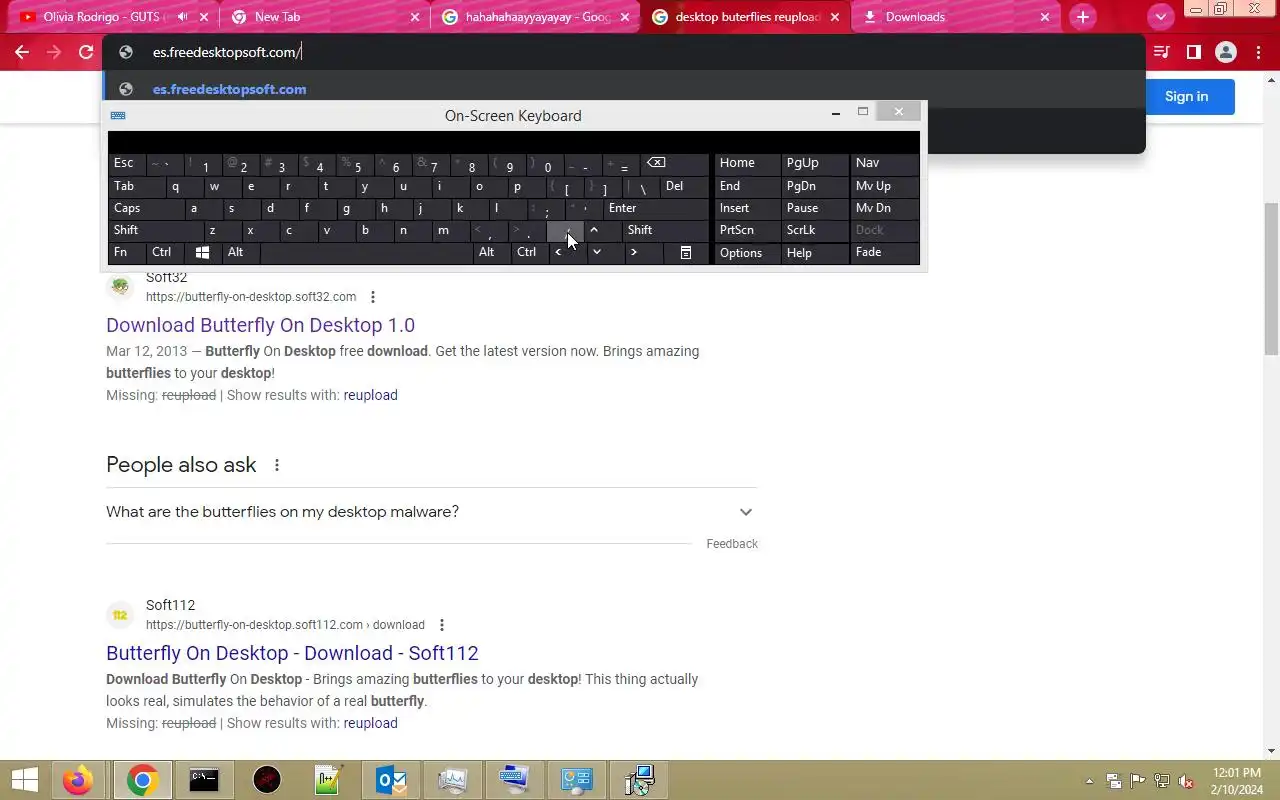1280x800 pixels.
Task: Launch Firefox from the taskbar
Action: tap(78, 780)
